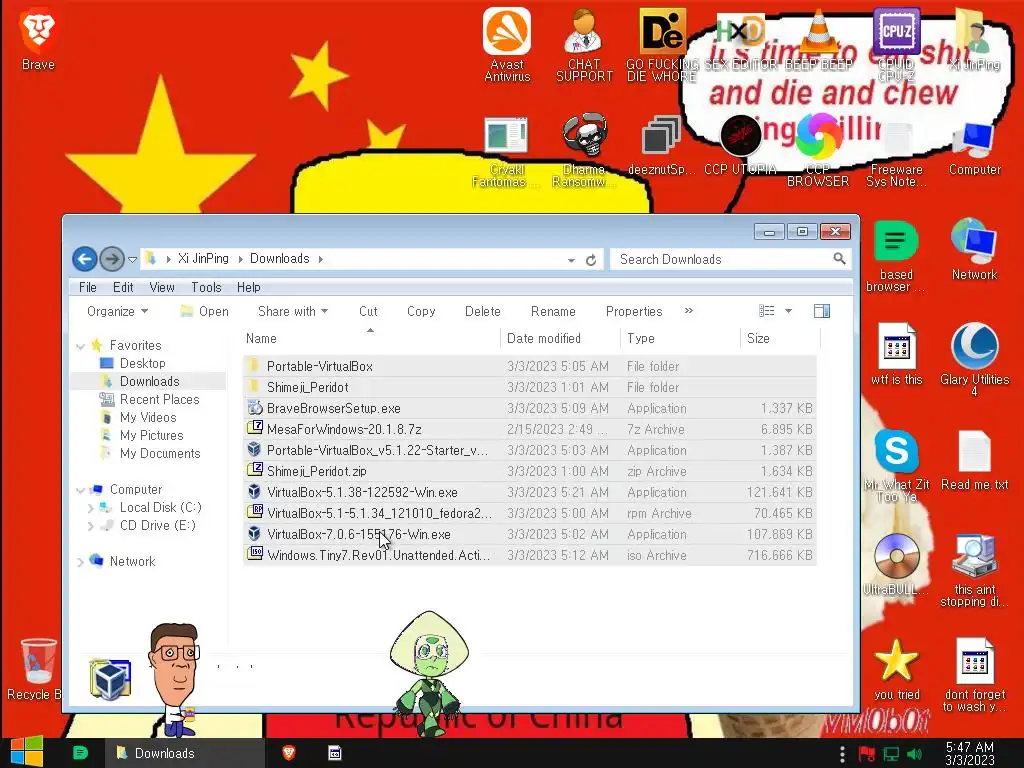Open the Skype desktop icon

click(x=896, y=465)
